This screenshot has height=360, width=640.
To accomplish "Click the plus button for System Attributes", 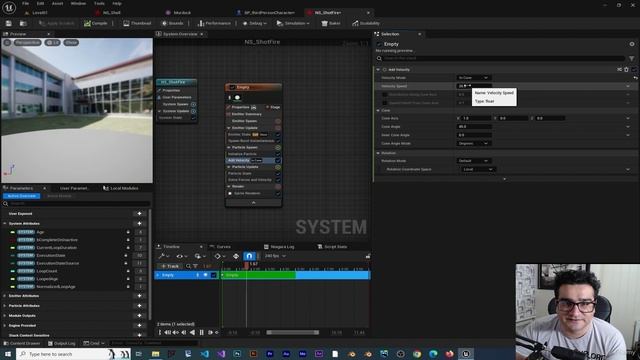I will [140, 224].
